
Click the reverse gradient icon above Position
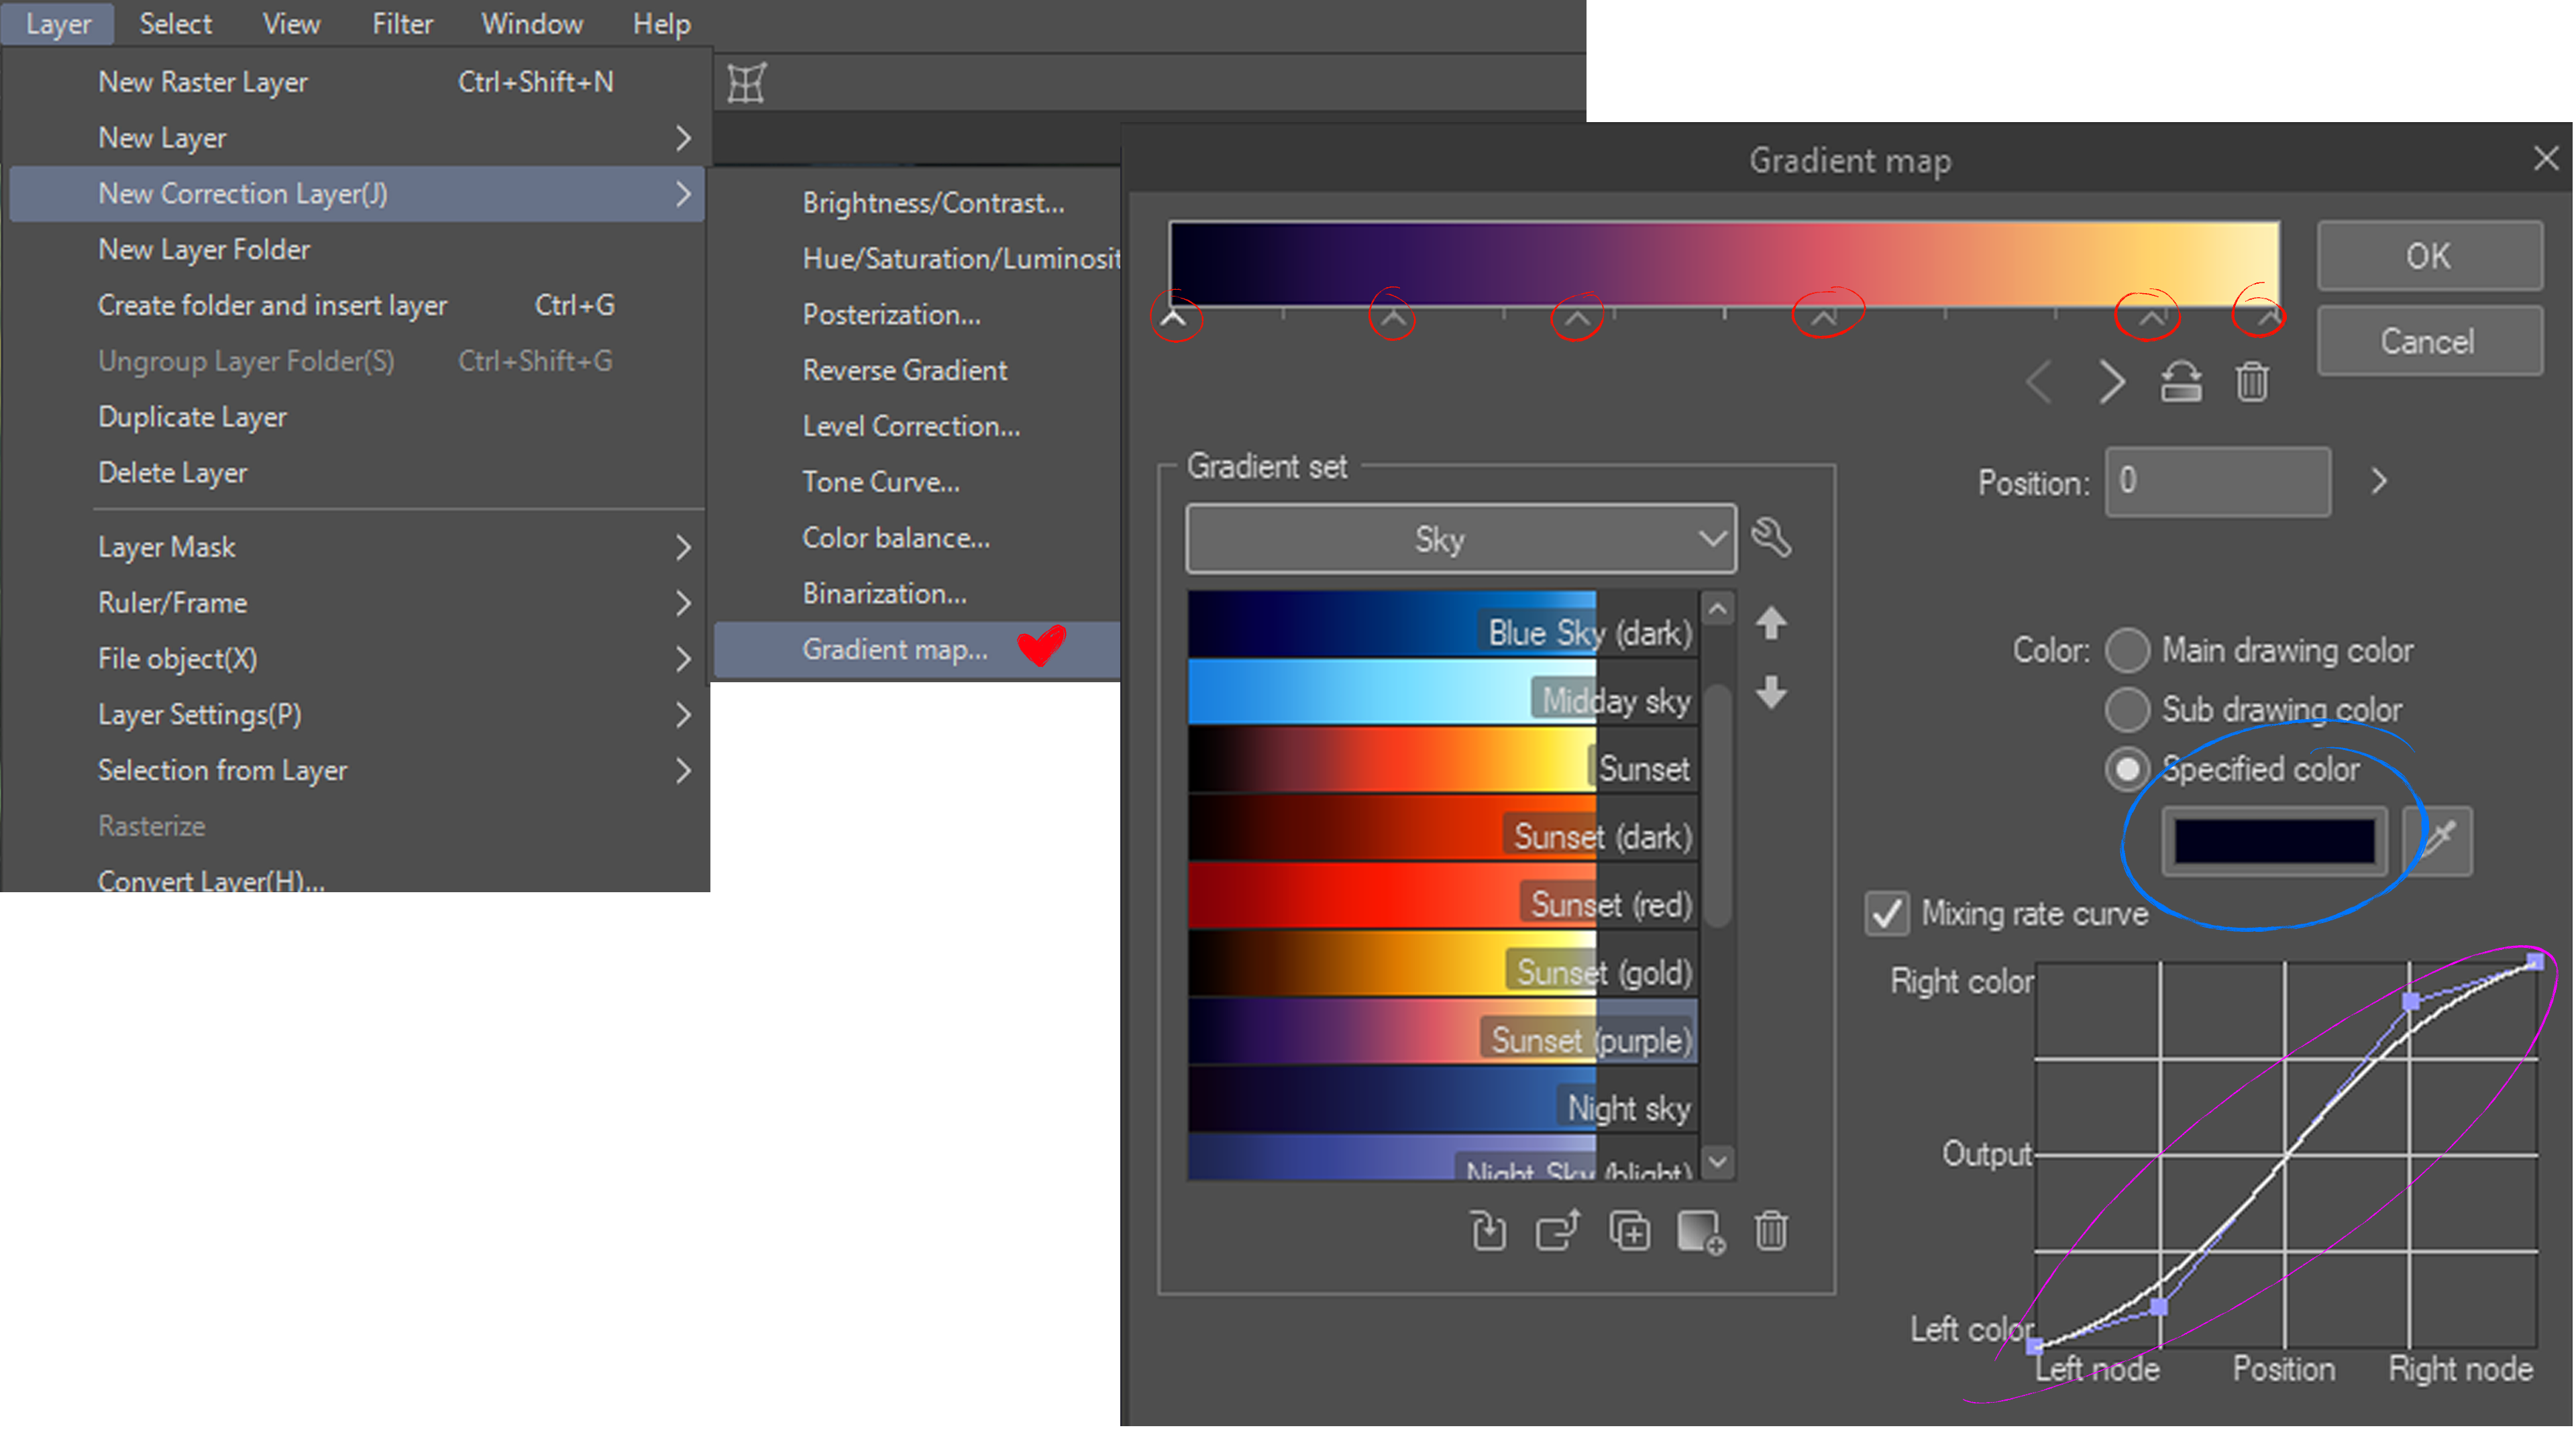(x=2180, y=382)
